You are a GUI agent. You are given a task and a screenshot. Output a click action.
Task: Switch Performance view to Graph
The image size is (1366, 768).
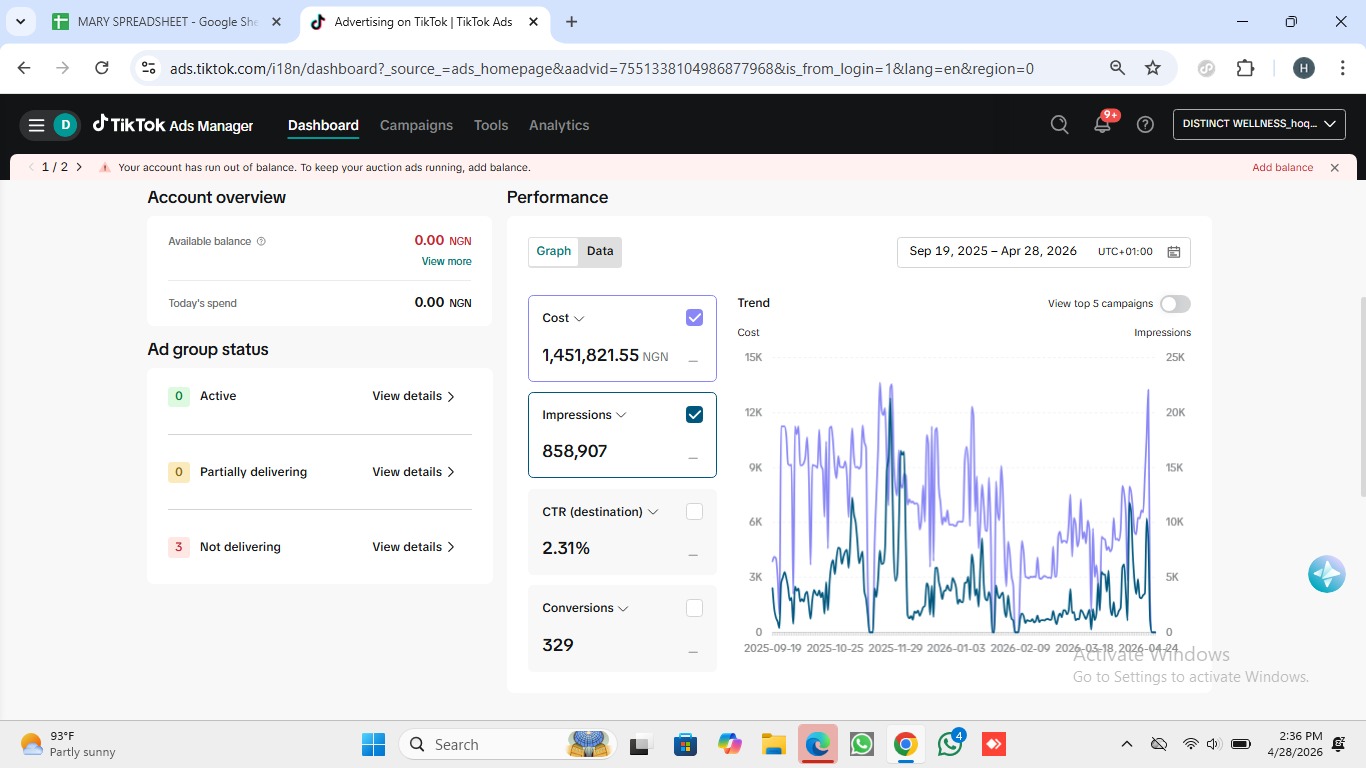[x=554, y=251]
